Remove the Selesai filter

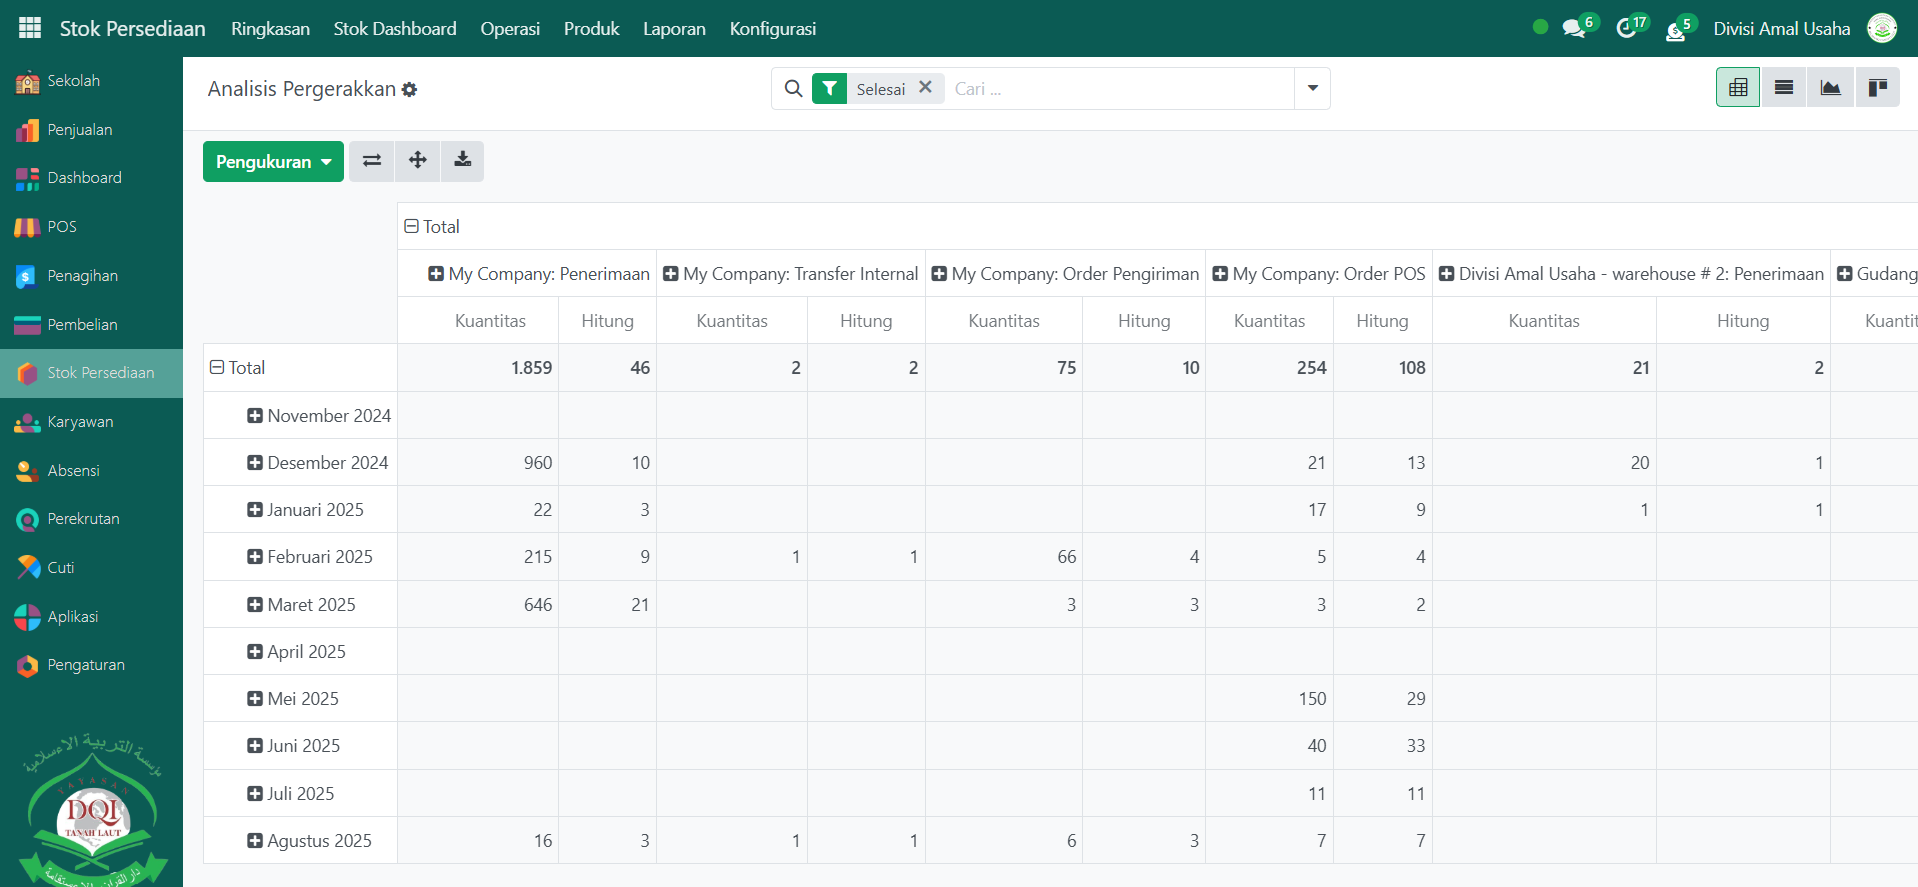coord(926,88)
